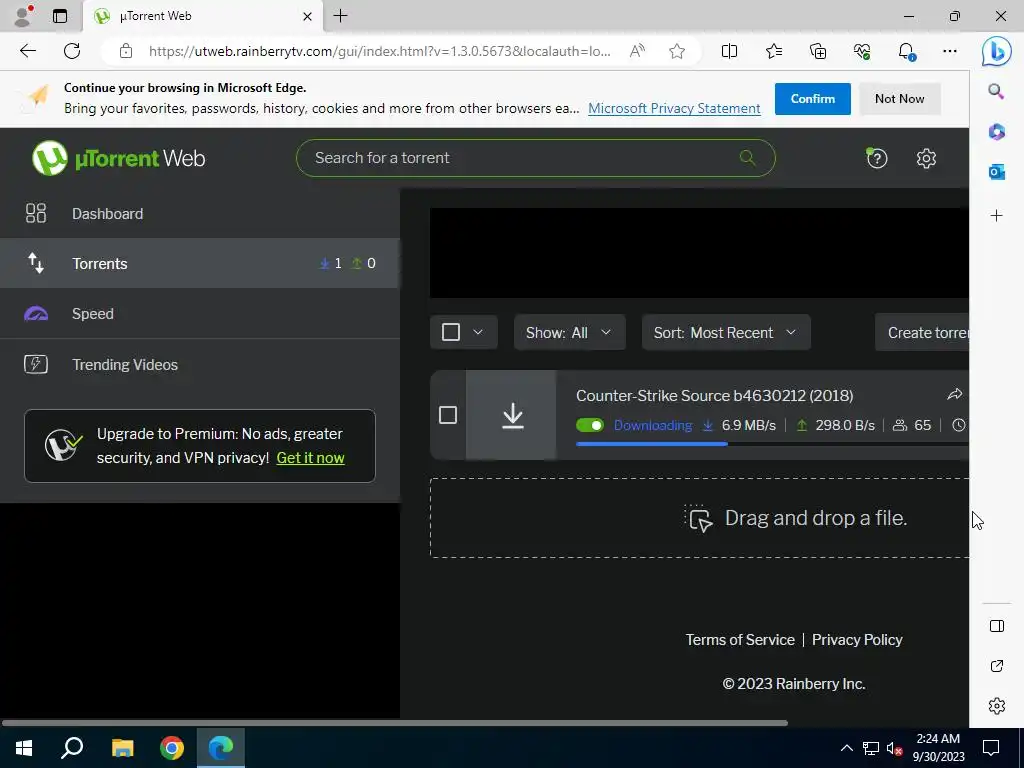Click the muted volume tray icon
The height and width of the screenshot is (768, 1024).
point(894,748)
